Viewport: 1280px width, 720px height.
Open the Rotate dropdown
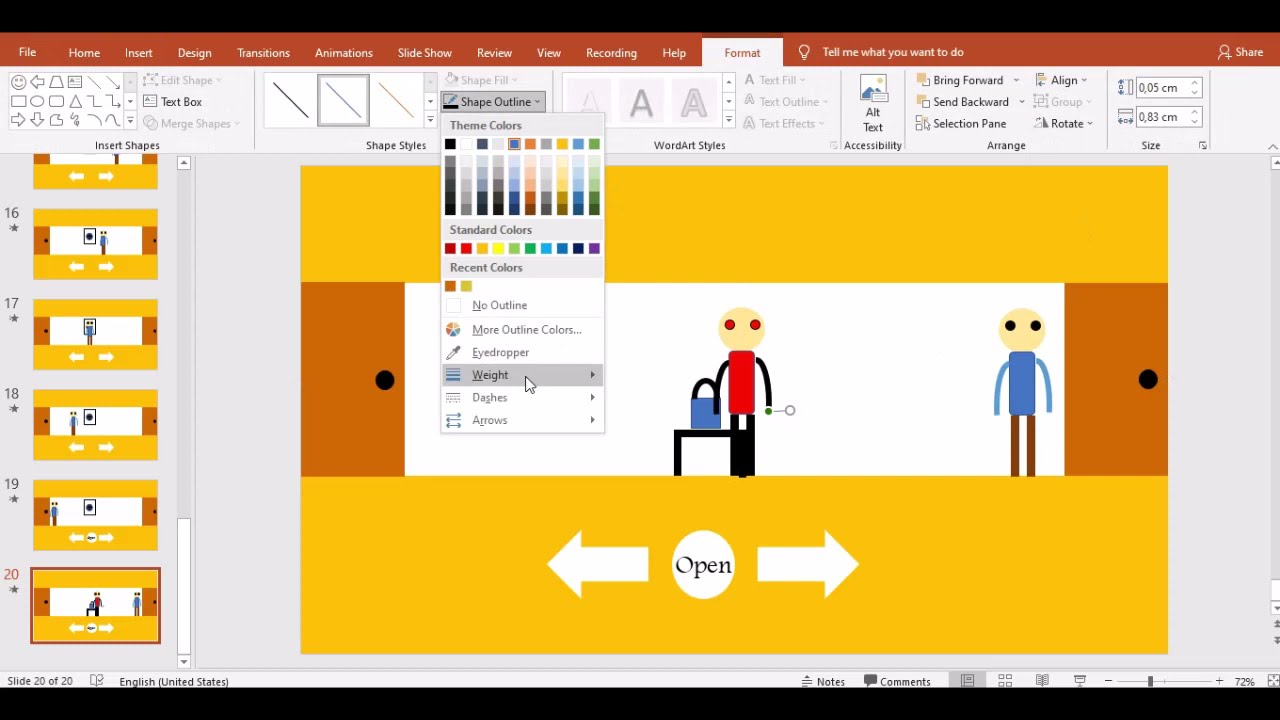point(1064,124)
